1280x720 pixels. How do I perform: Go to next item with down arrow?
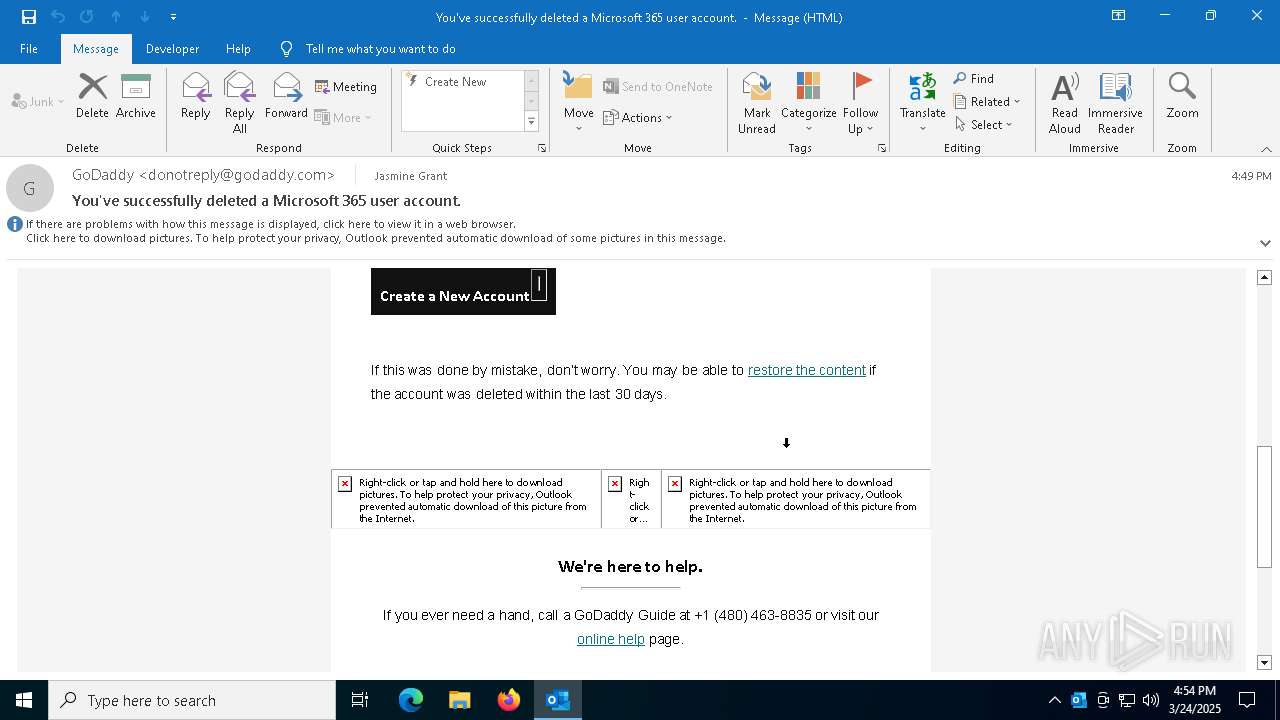point(145,17)
